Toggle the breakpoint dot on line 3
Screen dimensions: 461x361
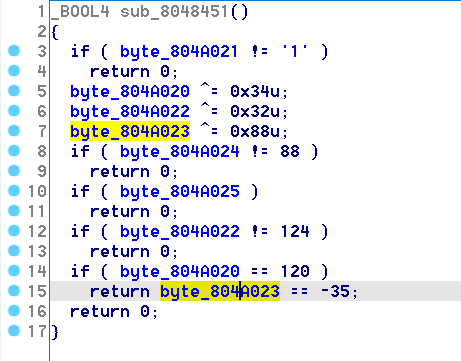[14, 51]
